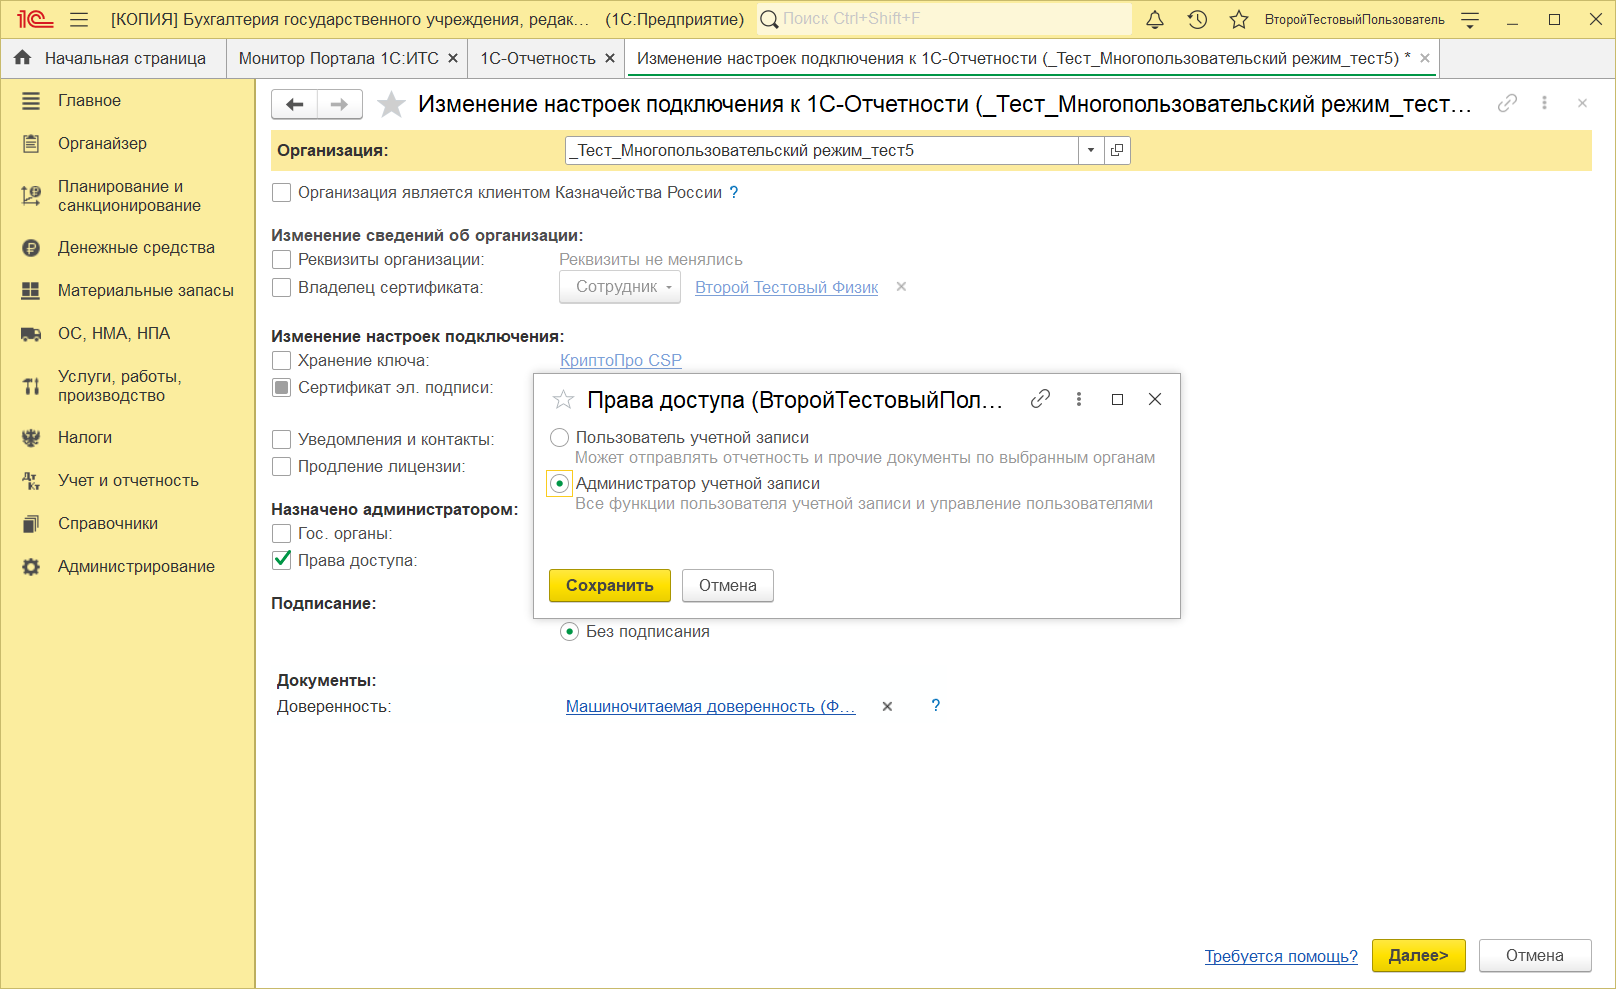Screen dimensions: 1616x989
Task: Open Органайзер section
Action: pyautogui.click(x=102, y=143)
